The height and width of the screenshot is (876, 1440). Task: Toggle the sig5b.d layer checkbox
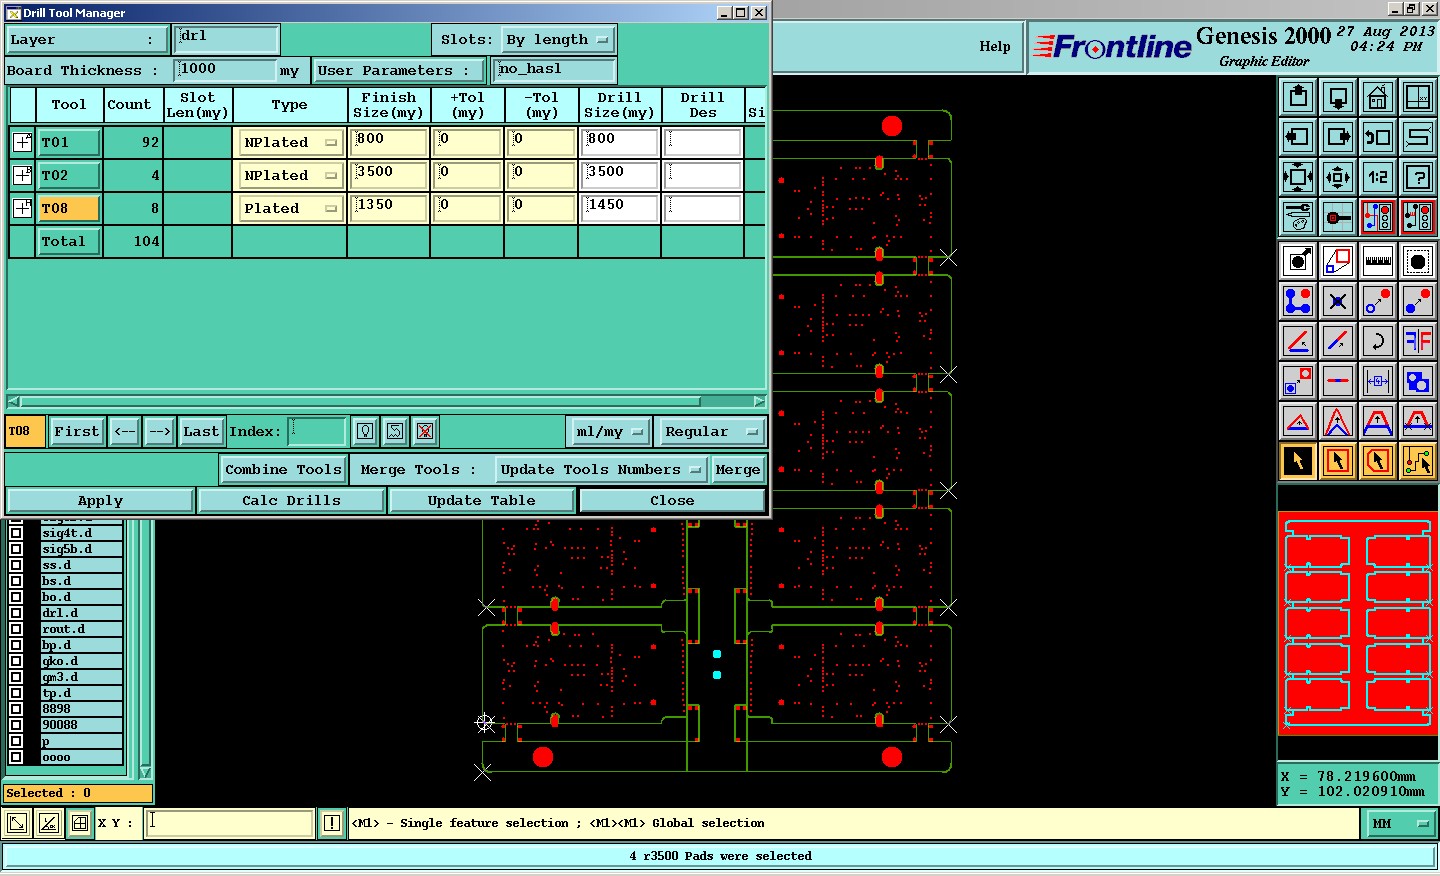(x=16, y=549)
